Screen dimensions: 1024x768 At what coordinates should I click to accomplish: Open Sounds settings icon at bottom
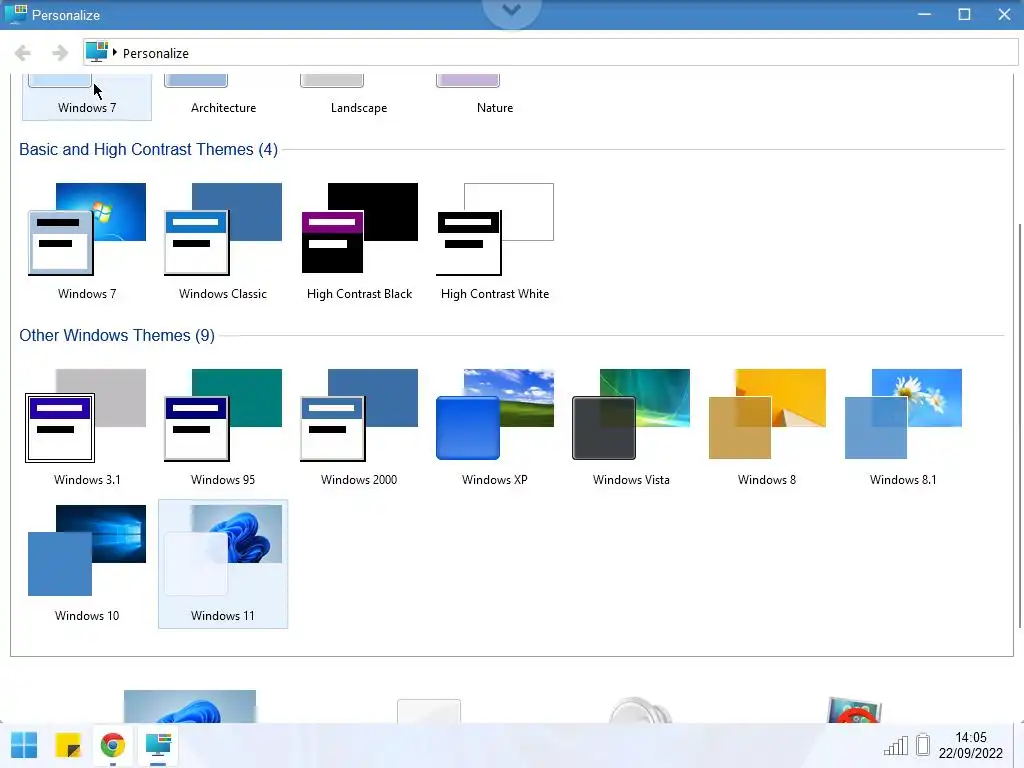click(x=640, y=710)
